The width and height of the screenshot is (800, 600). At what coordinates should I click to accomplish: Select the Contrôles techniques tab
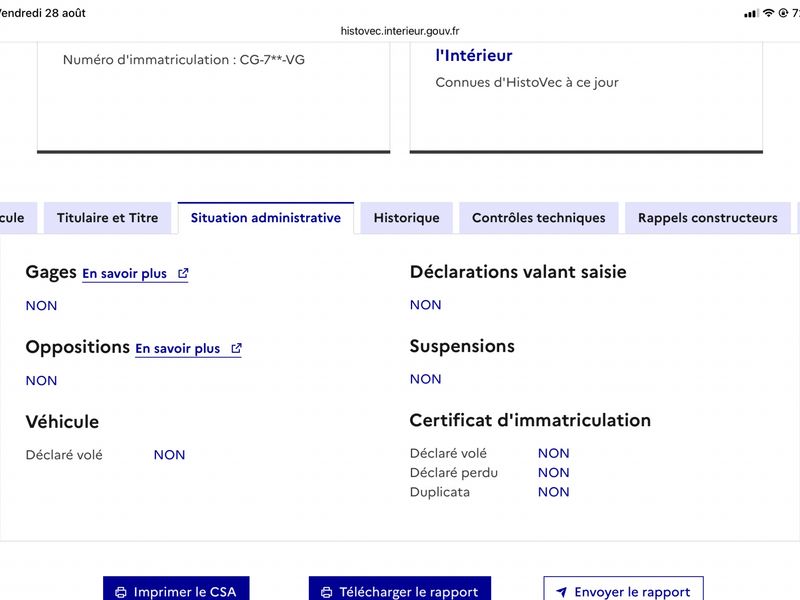pos(539,218)
